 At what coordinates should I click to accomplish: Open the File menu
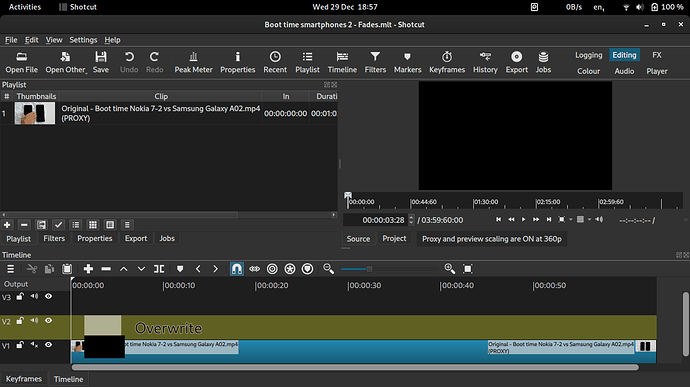tap(11, 40)
